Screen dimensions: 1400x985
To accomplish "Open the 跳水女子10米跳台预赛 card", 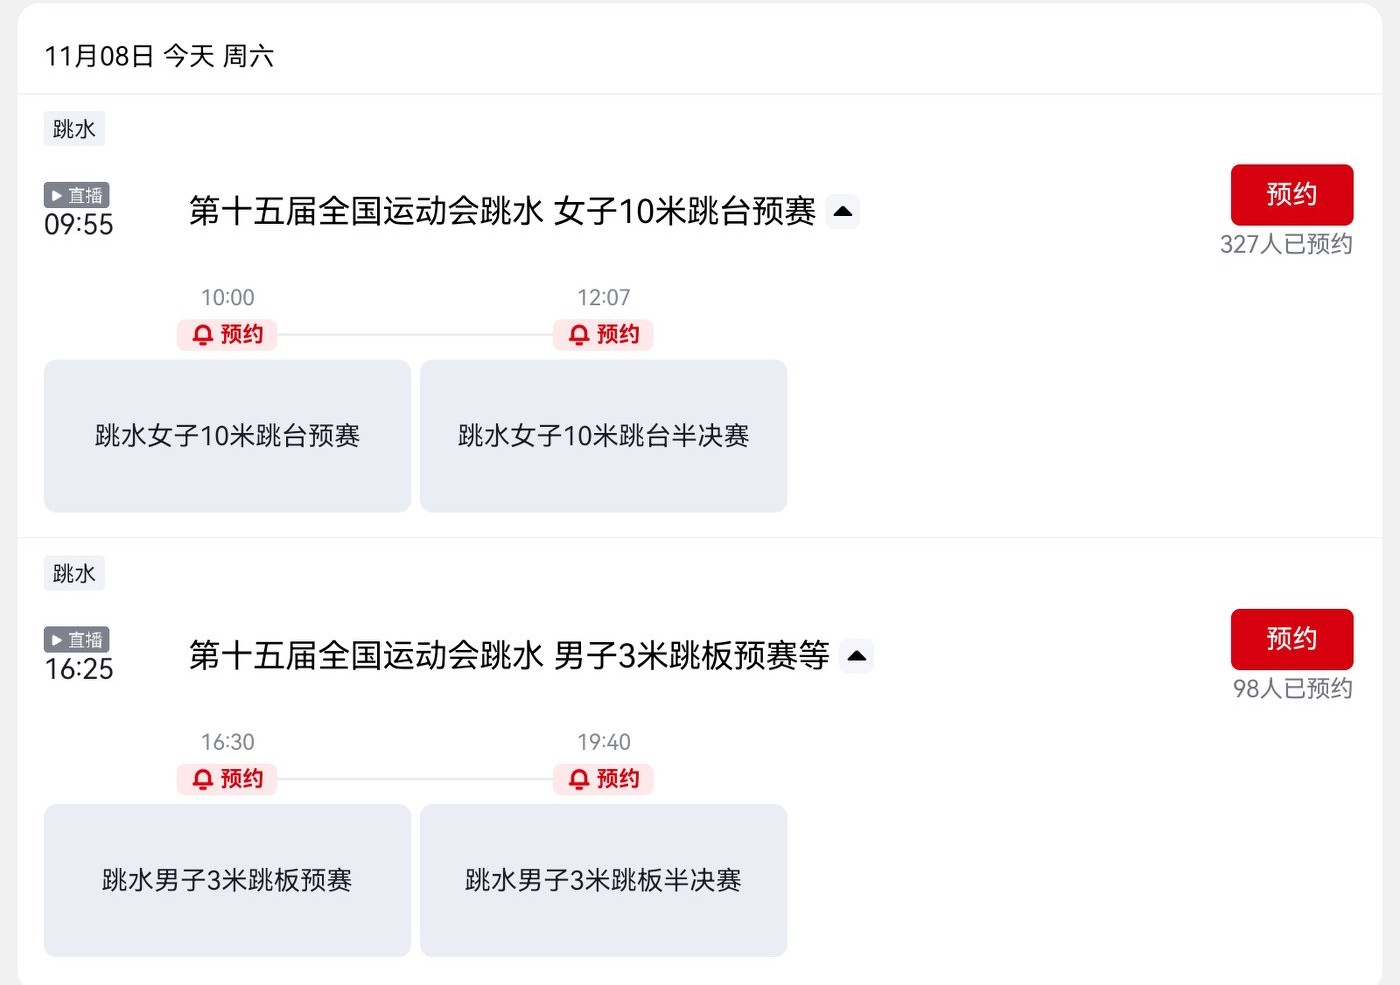I will point(227,436).
